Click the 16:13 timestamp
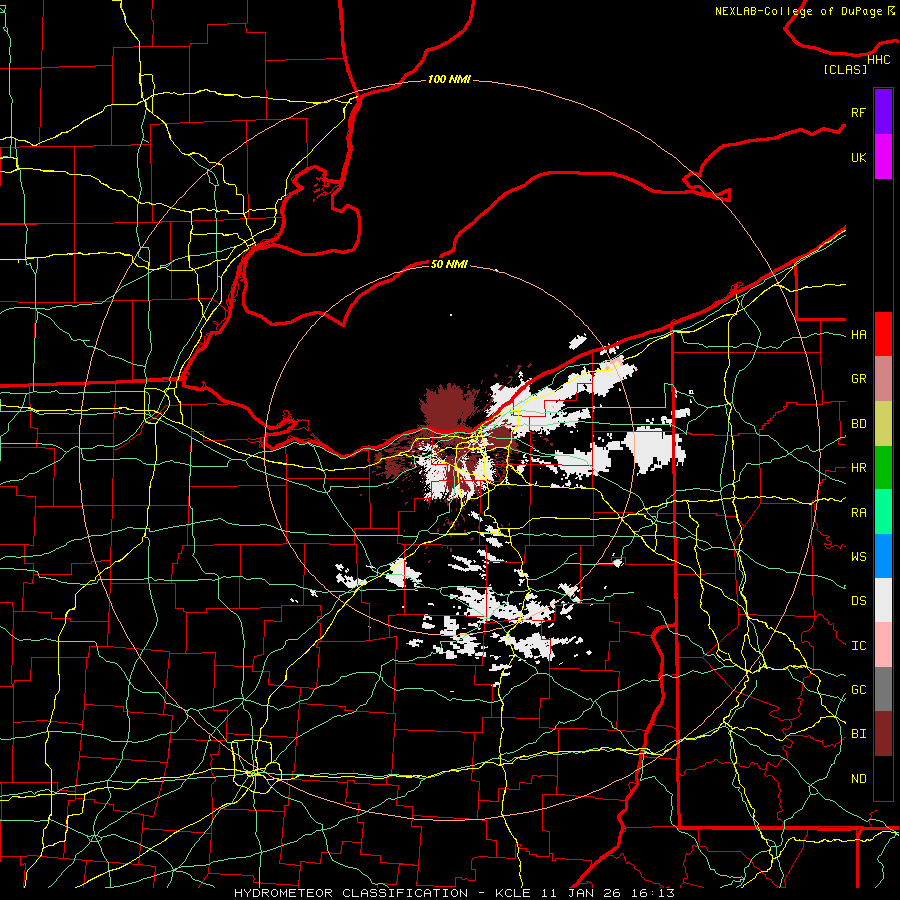 (x=651, y=893)
